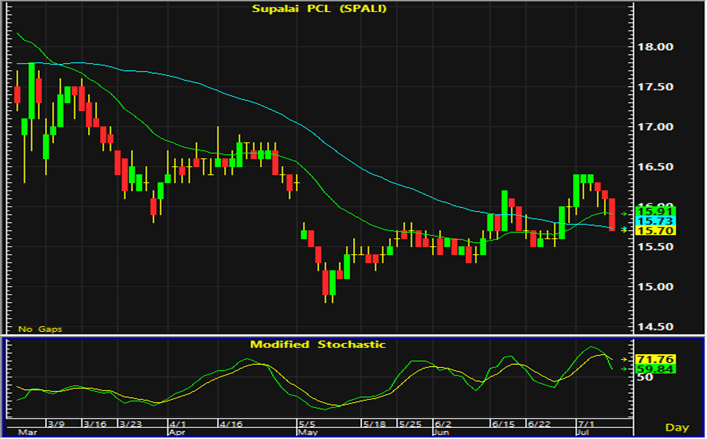Select the 4/16 date marker
The height and width of the screenshot is (439, 707).
pyautogui.click(x=230, y=424)
